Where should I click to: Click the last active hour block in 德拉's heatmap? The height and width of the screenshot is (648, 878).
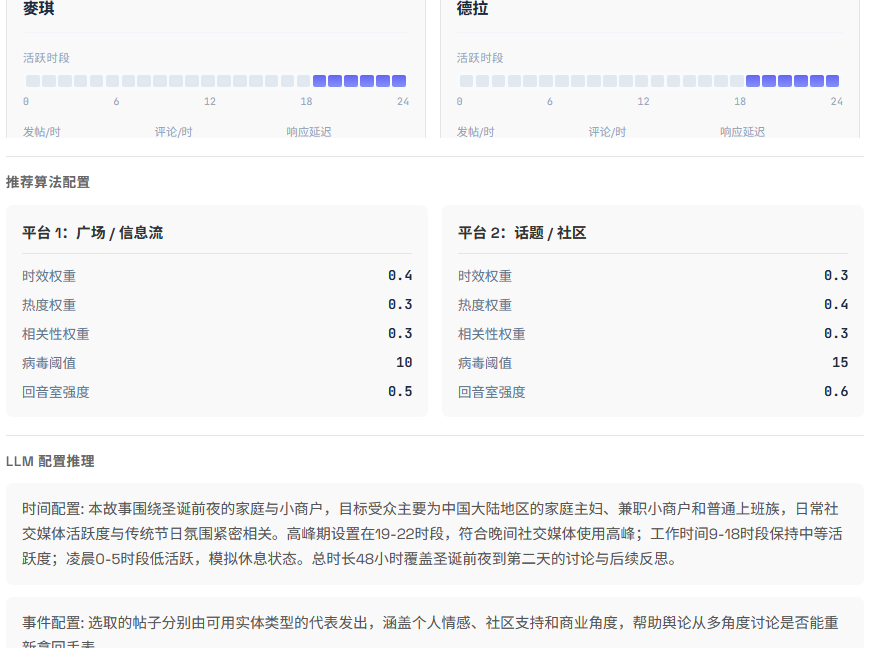click(832, 80)
